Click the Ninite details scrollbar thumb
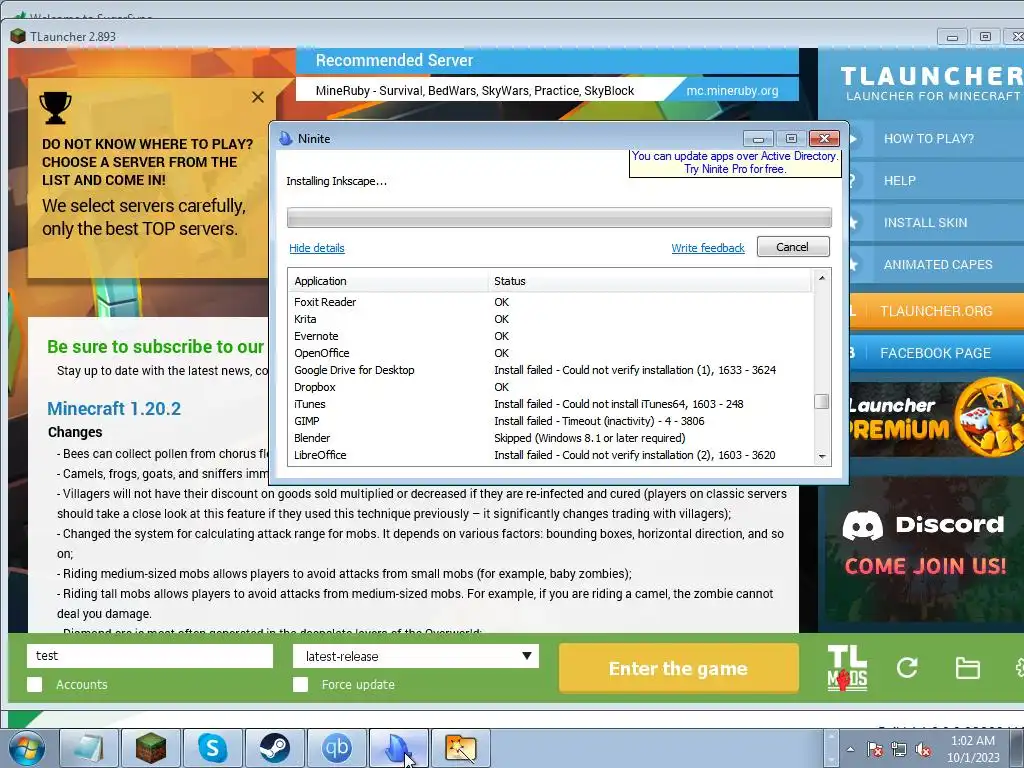 coord(822,401)
